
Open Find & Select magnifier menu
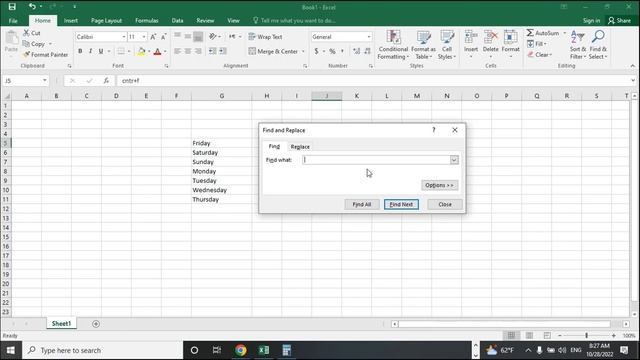(x=598, y=45)
